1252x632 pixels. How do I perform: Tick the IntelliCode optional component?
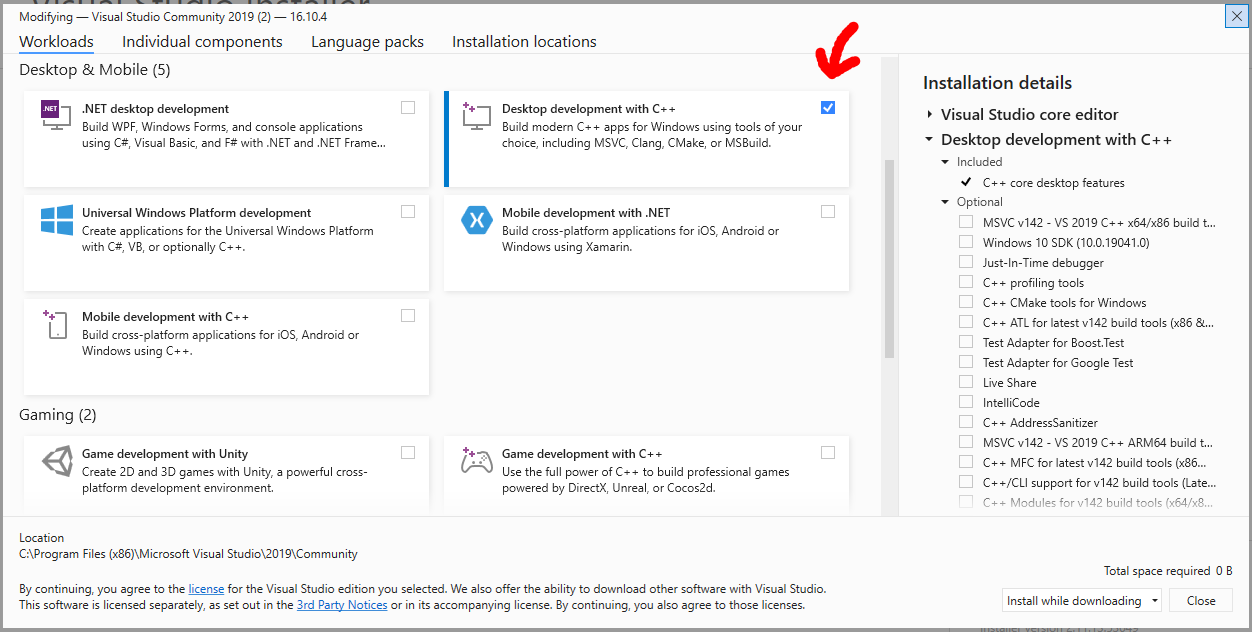(966, 402)
